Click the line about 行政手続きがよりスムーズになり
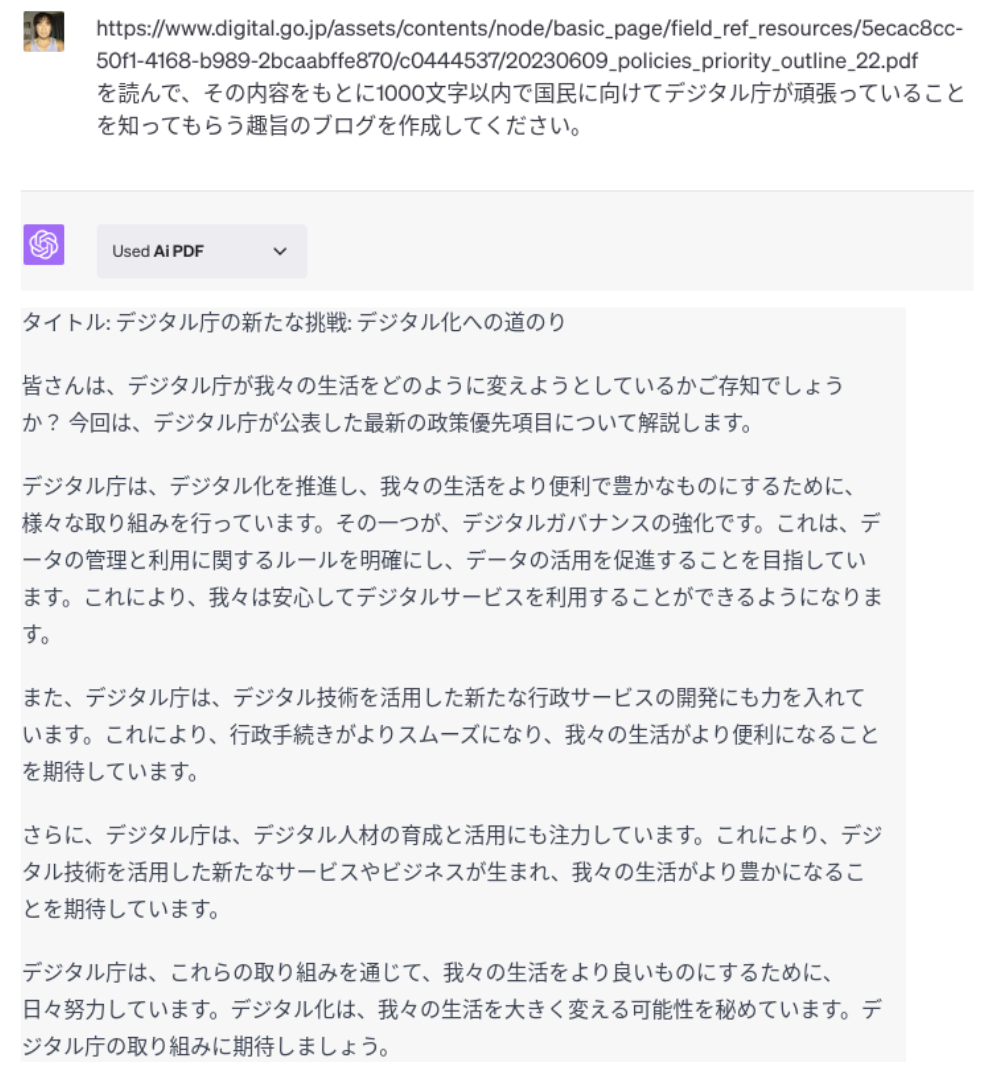994x1070 pixels. coord(450,735)
